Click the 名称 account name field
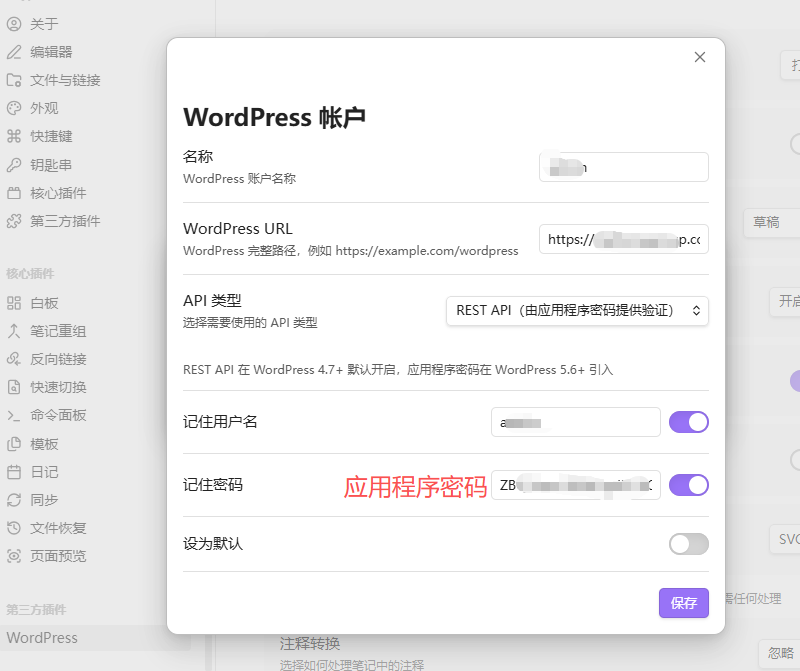This screenshot has width=800, height=671. (x=623, y=167)
